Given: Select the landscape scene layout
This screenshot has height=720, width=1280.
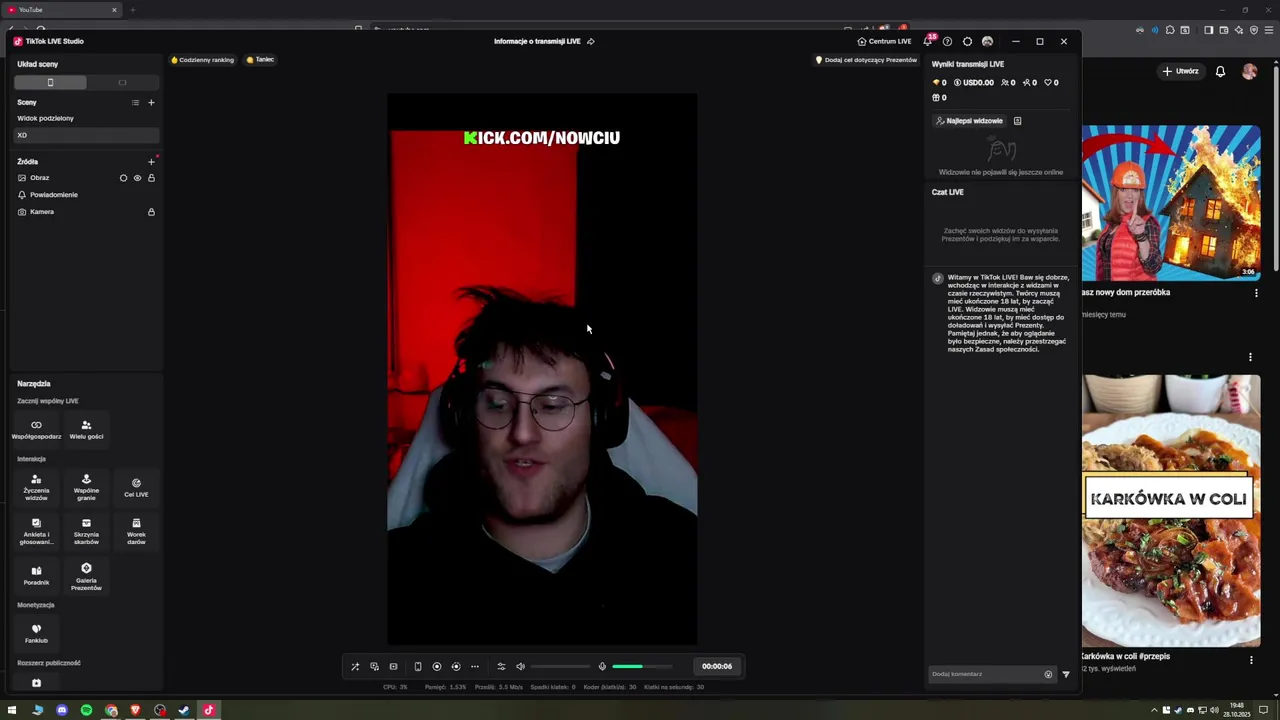Looking at the screenshot, I should coord(122,83).
